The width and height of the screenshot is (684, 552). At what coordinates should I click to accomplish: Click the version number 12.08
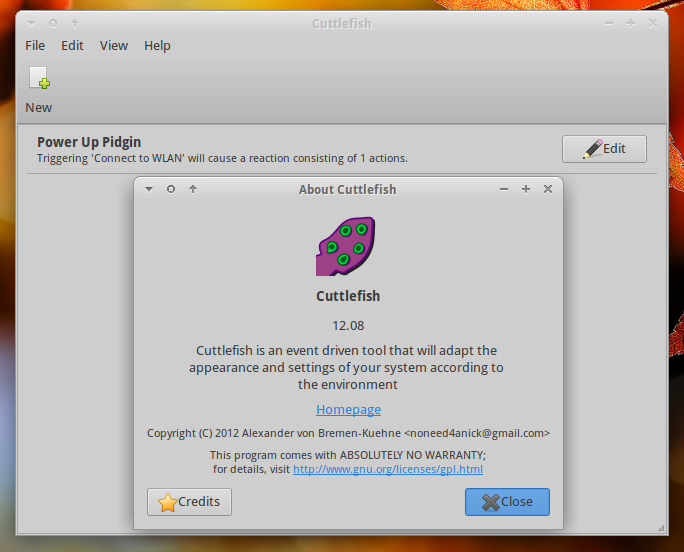pos(348,326)
